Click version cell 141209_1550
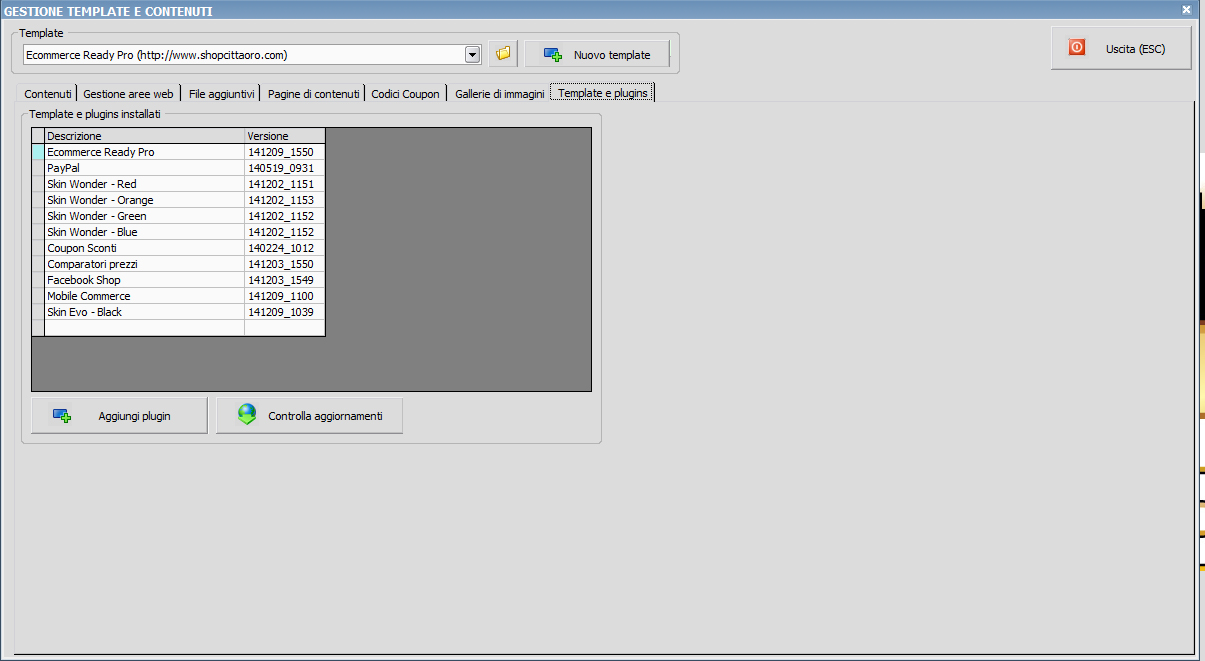The height and width of the screenshot is (661, 1205). click(285, 152)
